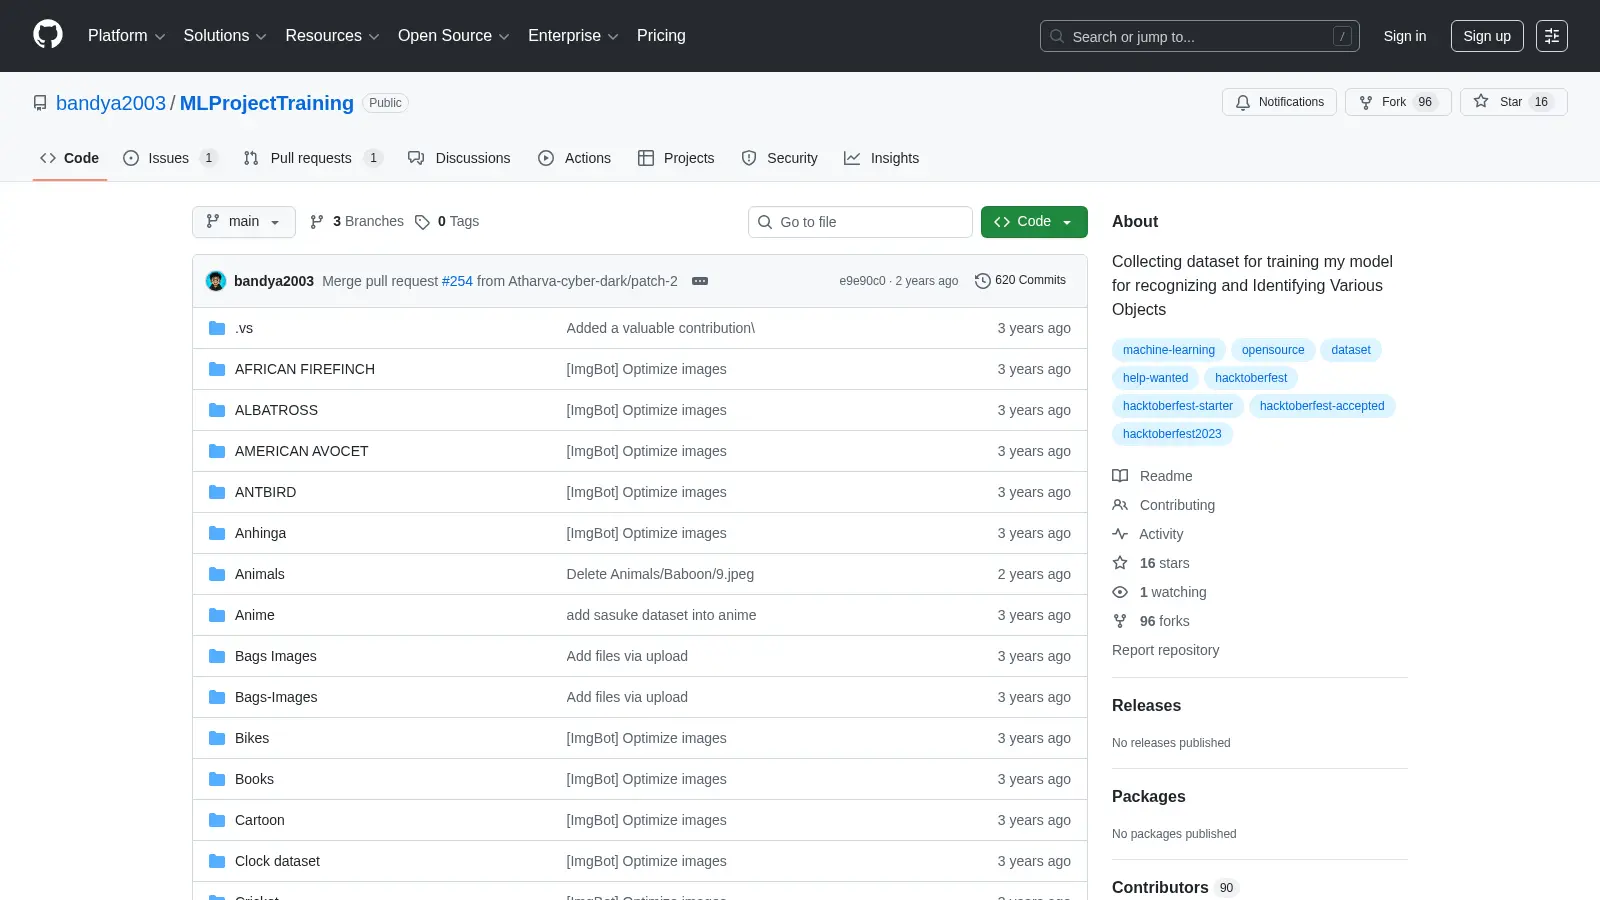This screenshot has width=1600, height=900.
Task: Click the book icon next to Readme
Action: [x=1120, y=476]
